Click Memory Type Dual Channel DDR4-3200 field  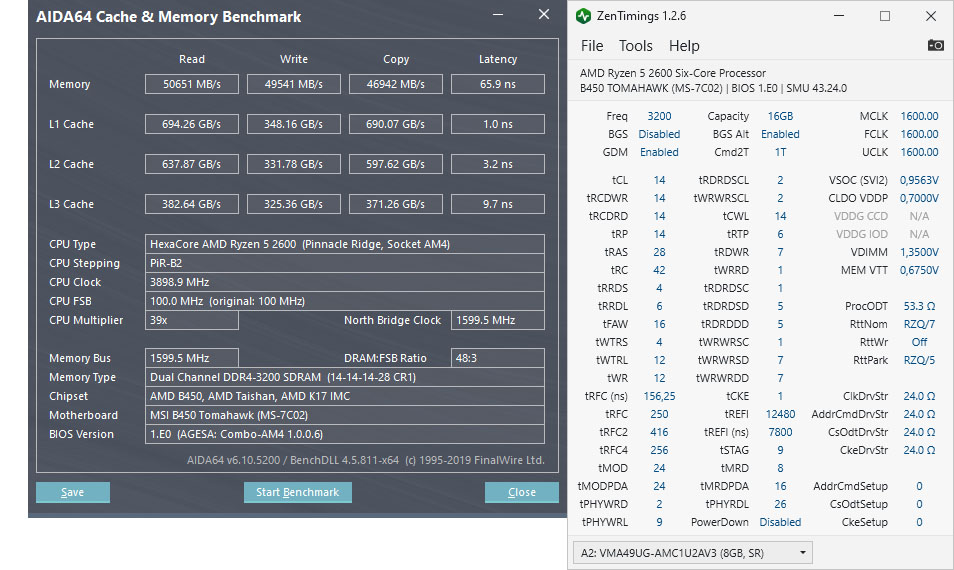[x=345, y=377]
